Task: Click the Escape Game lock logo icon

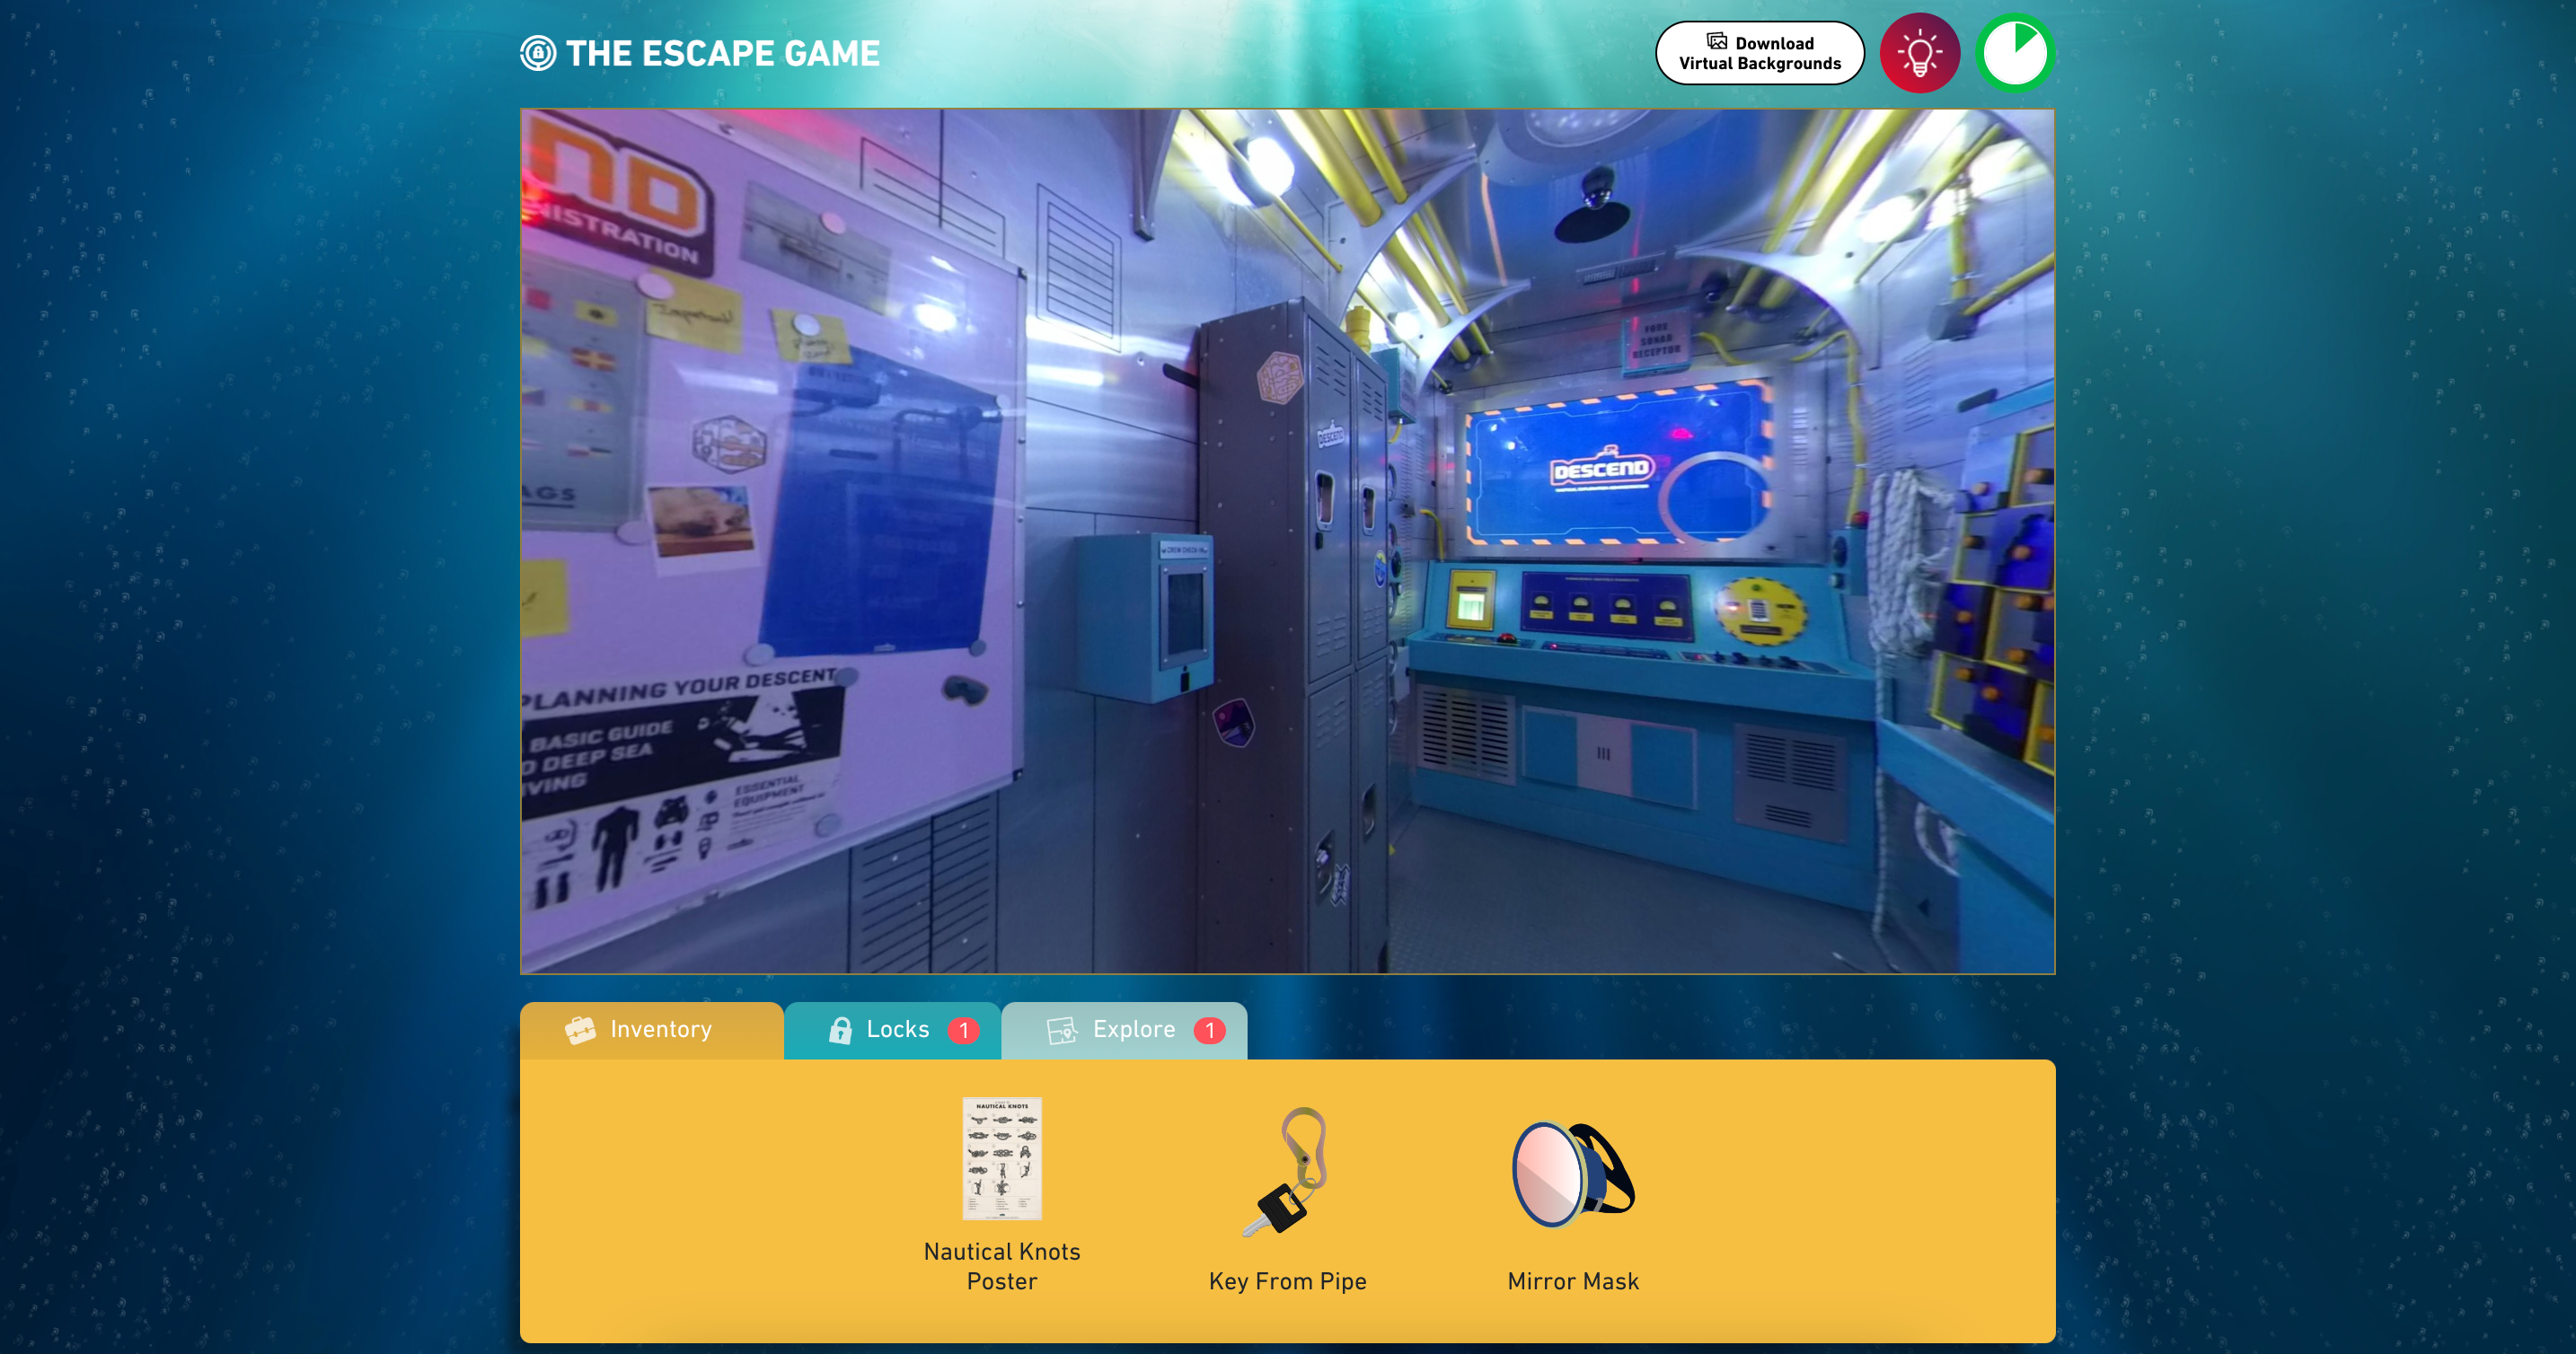Action: pyautogui.click(x=538, y=53)
